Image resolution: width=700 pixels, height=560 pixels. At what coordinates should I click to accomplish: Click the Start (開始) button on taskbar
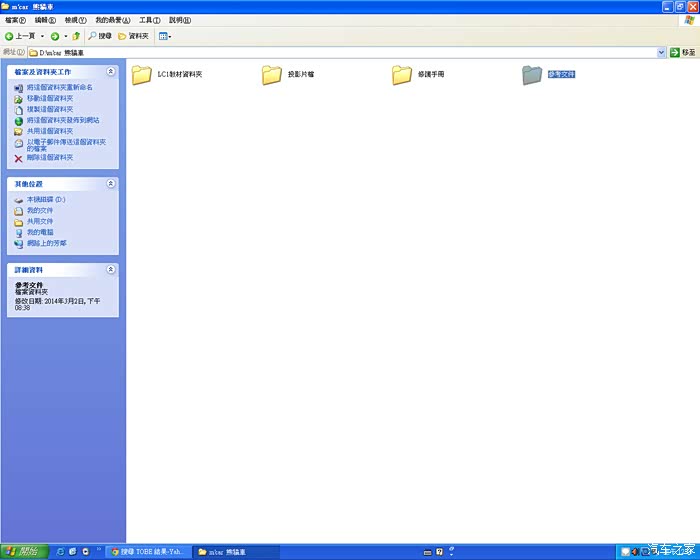pos(24,551)
